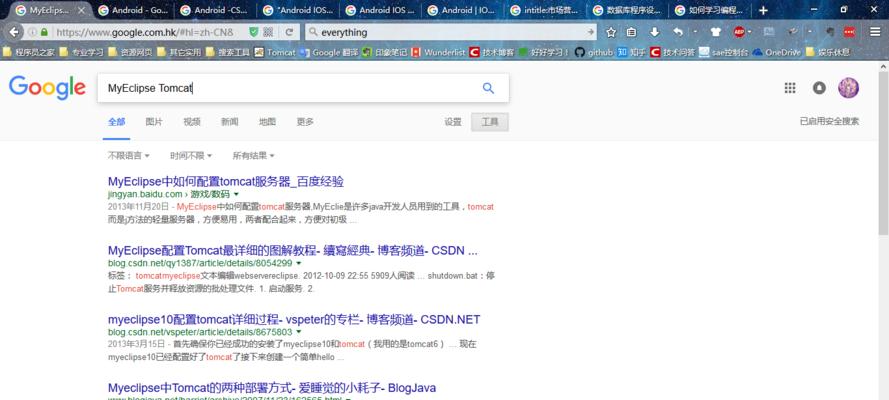This screenshot has width=889, height=400.
Task: Expand the 搜索工具 bookmark folder
Action: 227,52
